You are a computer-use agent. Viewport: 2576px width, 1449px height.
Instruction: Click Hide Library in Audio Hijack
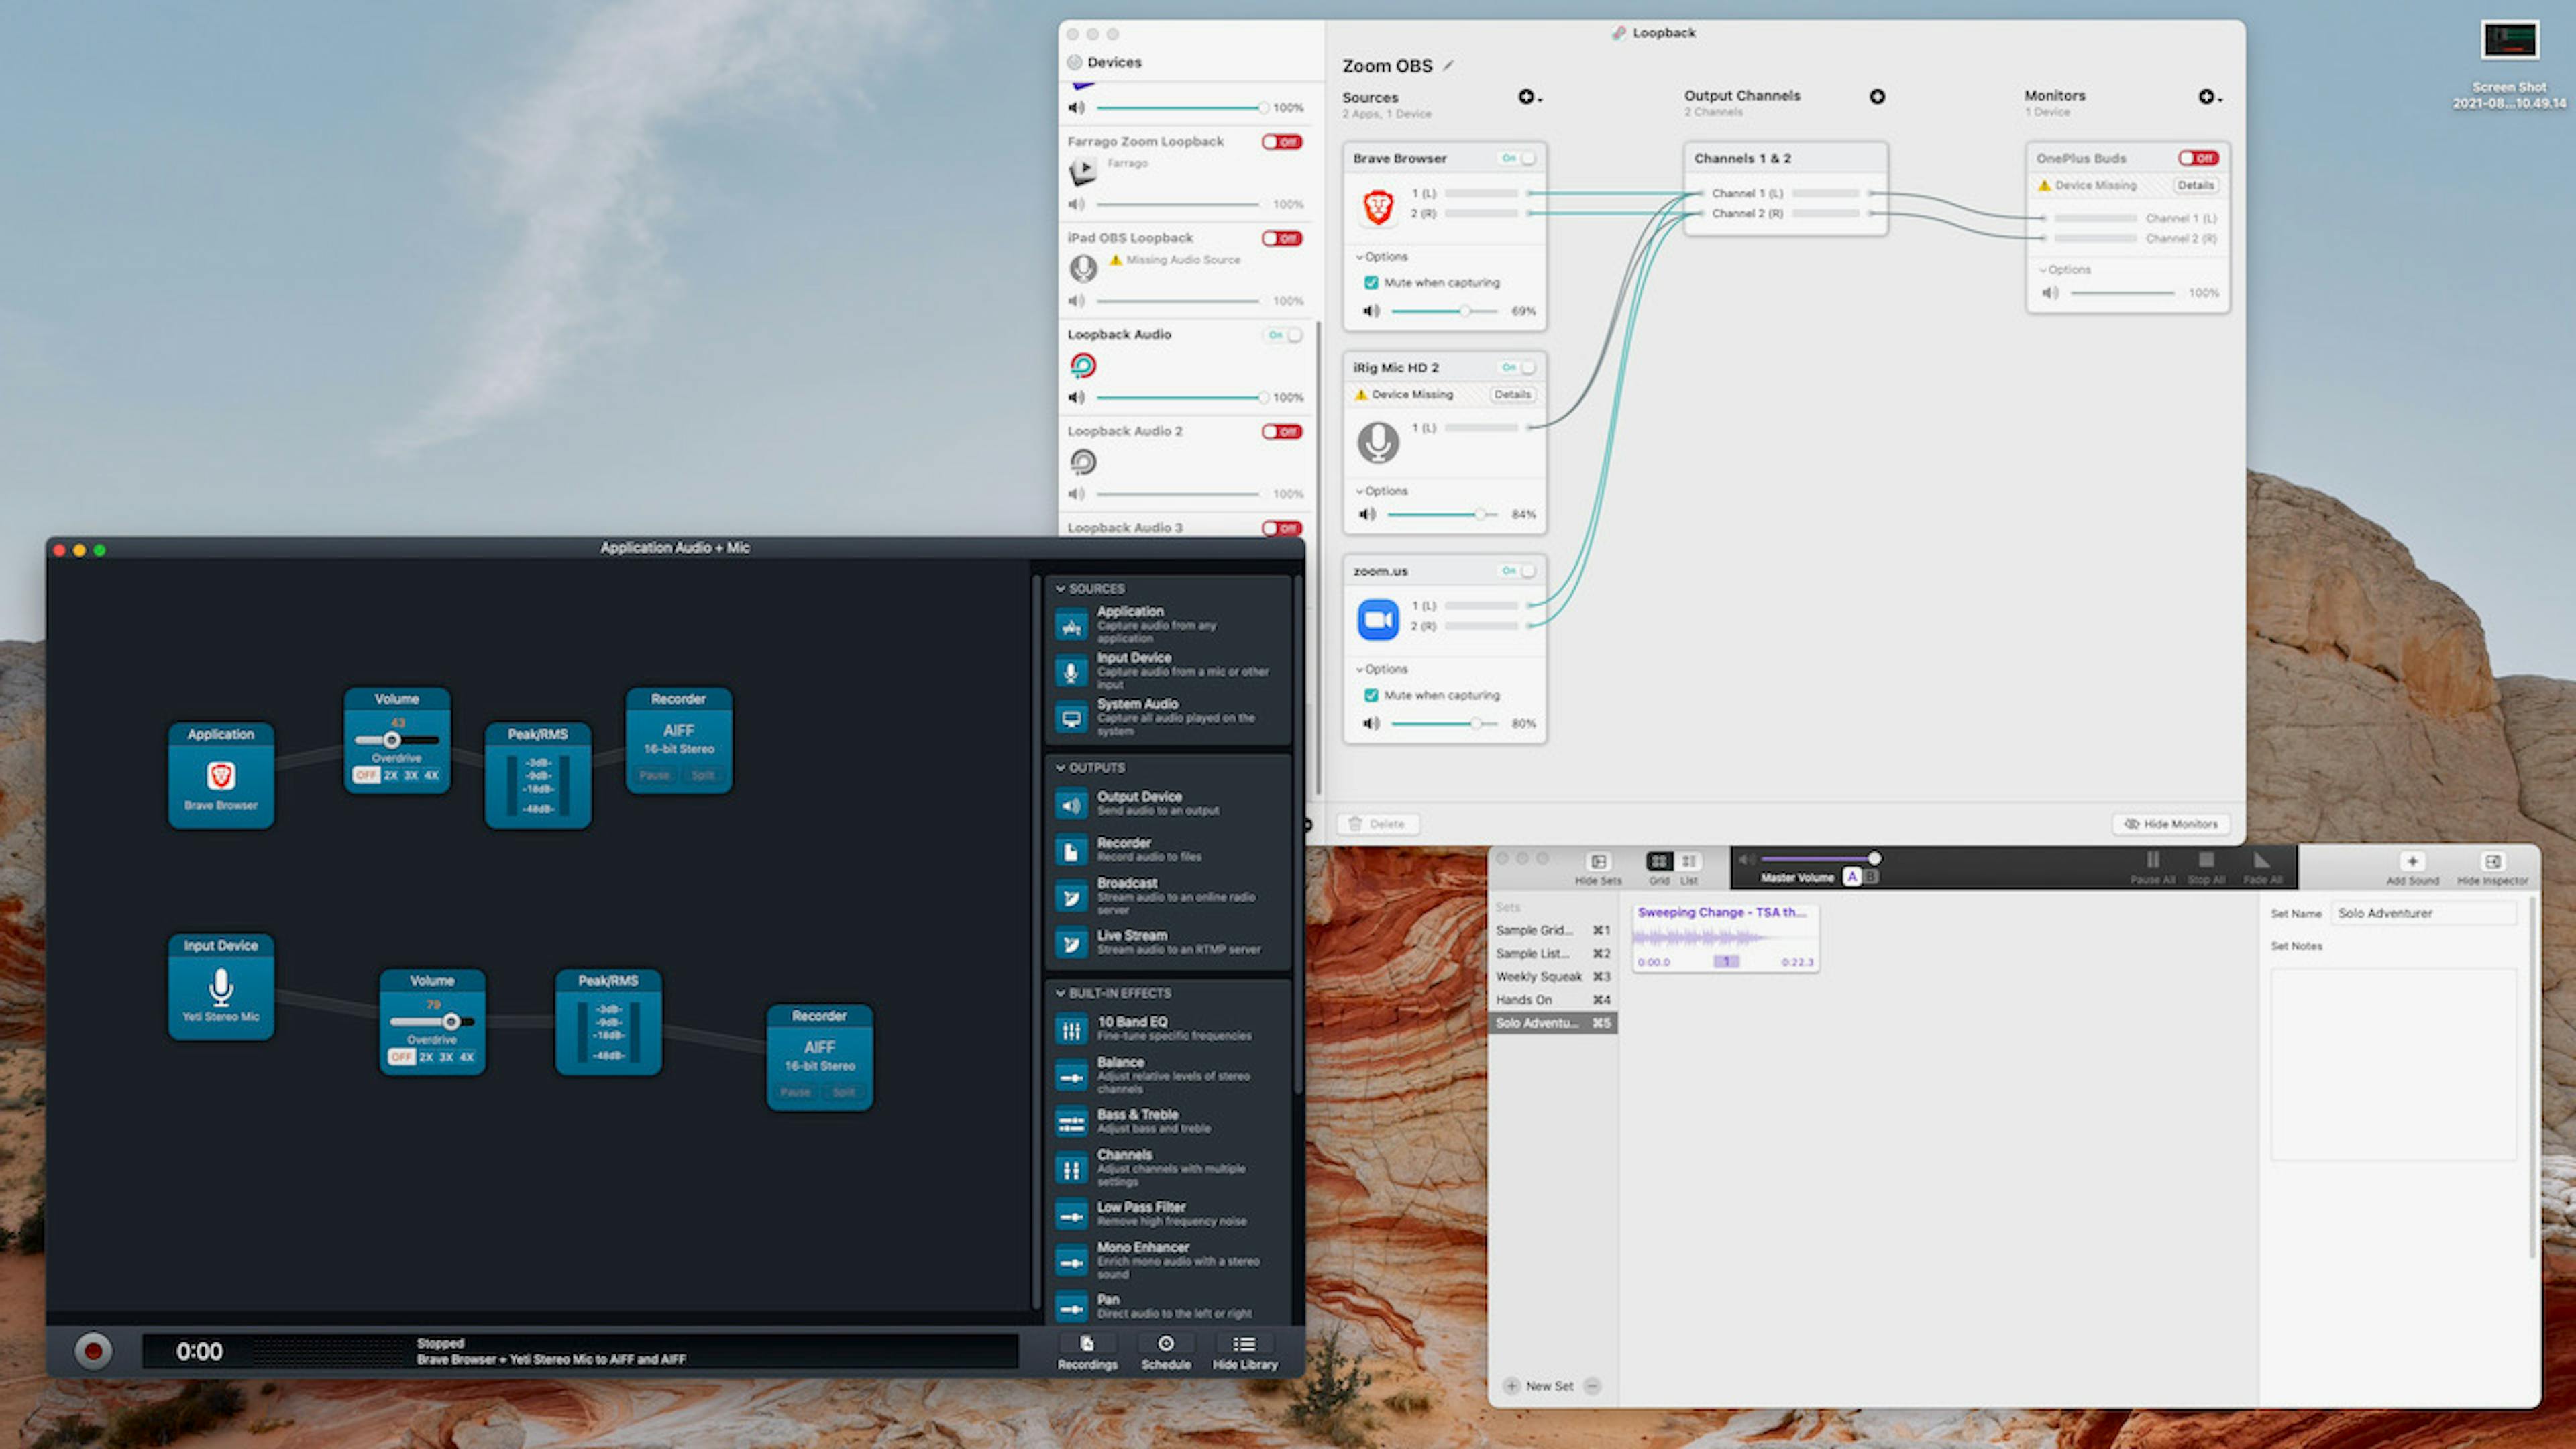pos(1245,1352)
